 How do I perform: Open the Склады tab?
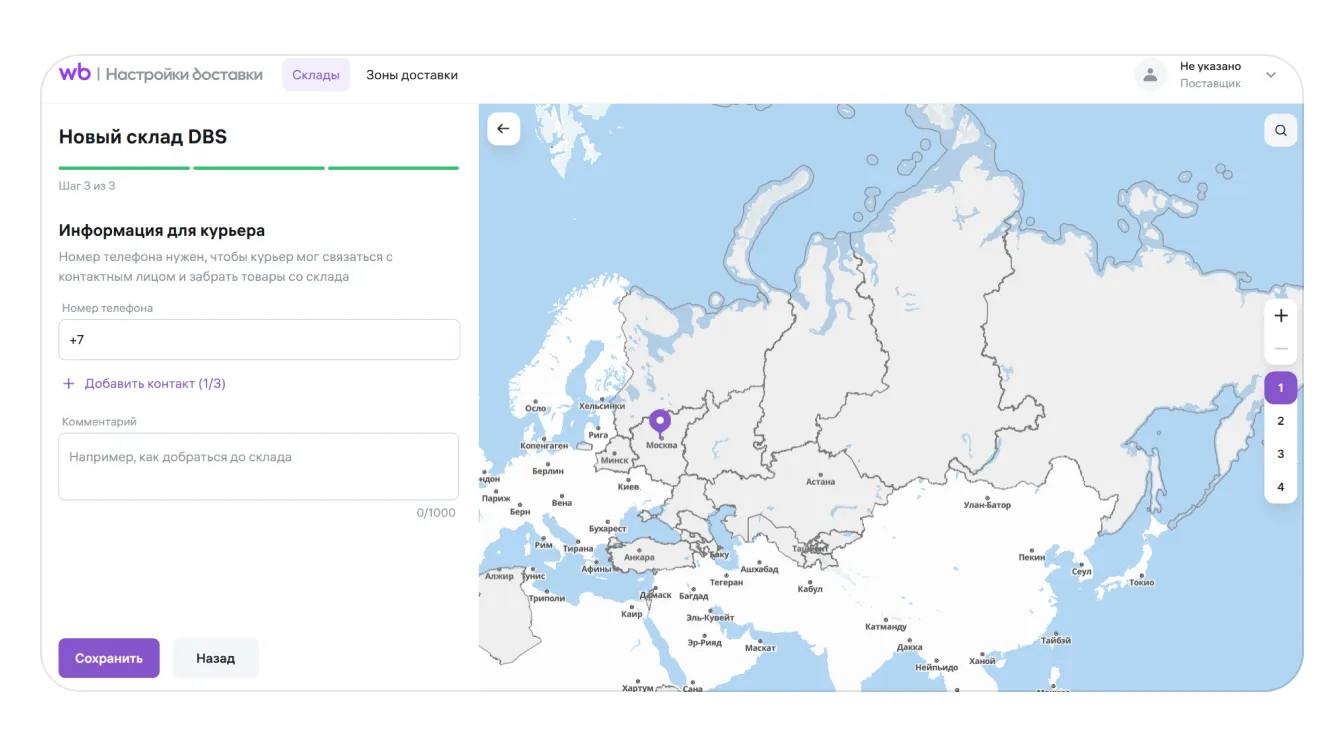pos(316,75)
